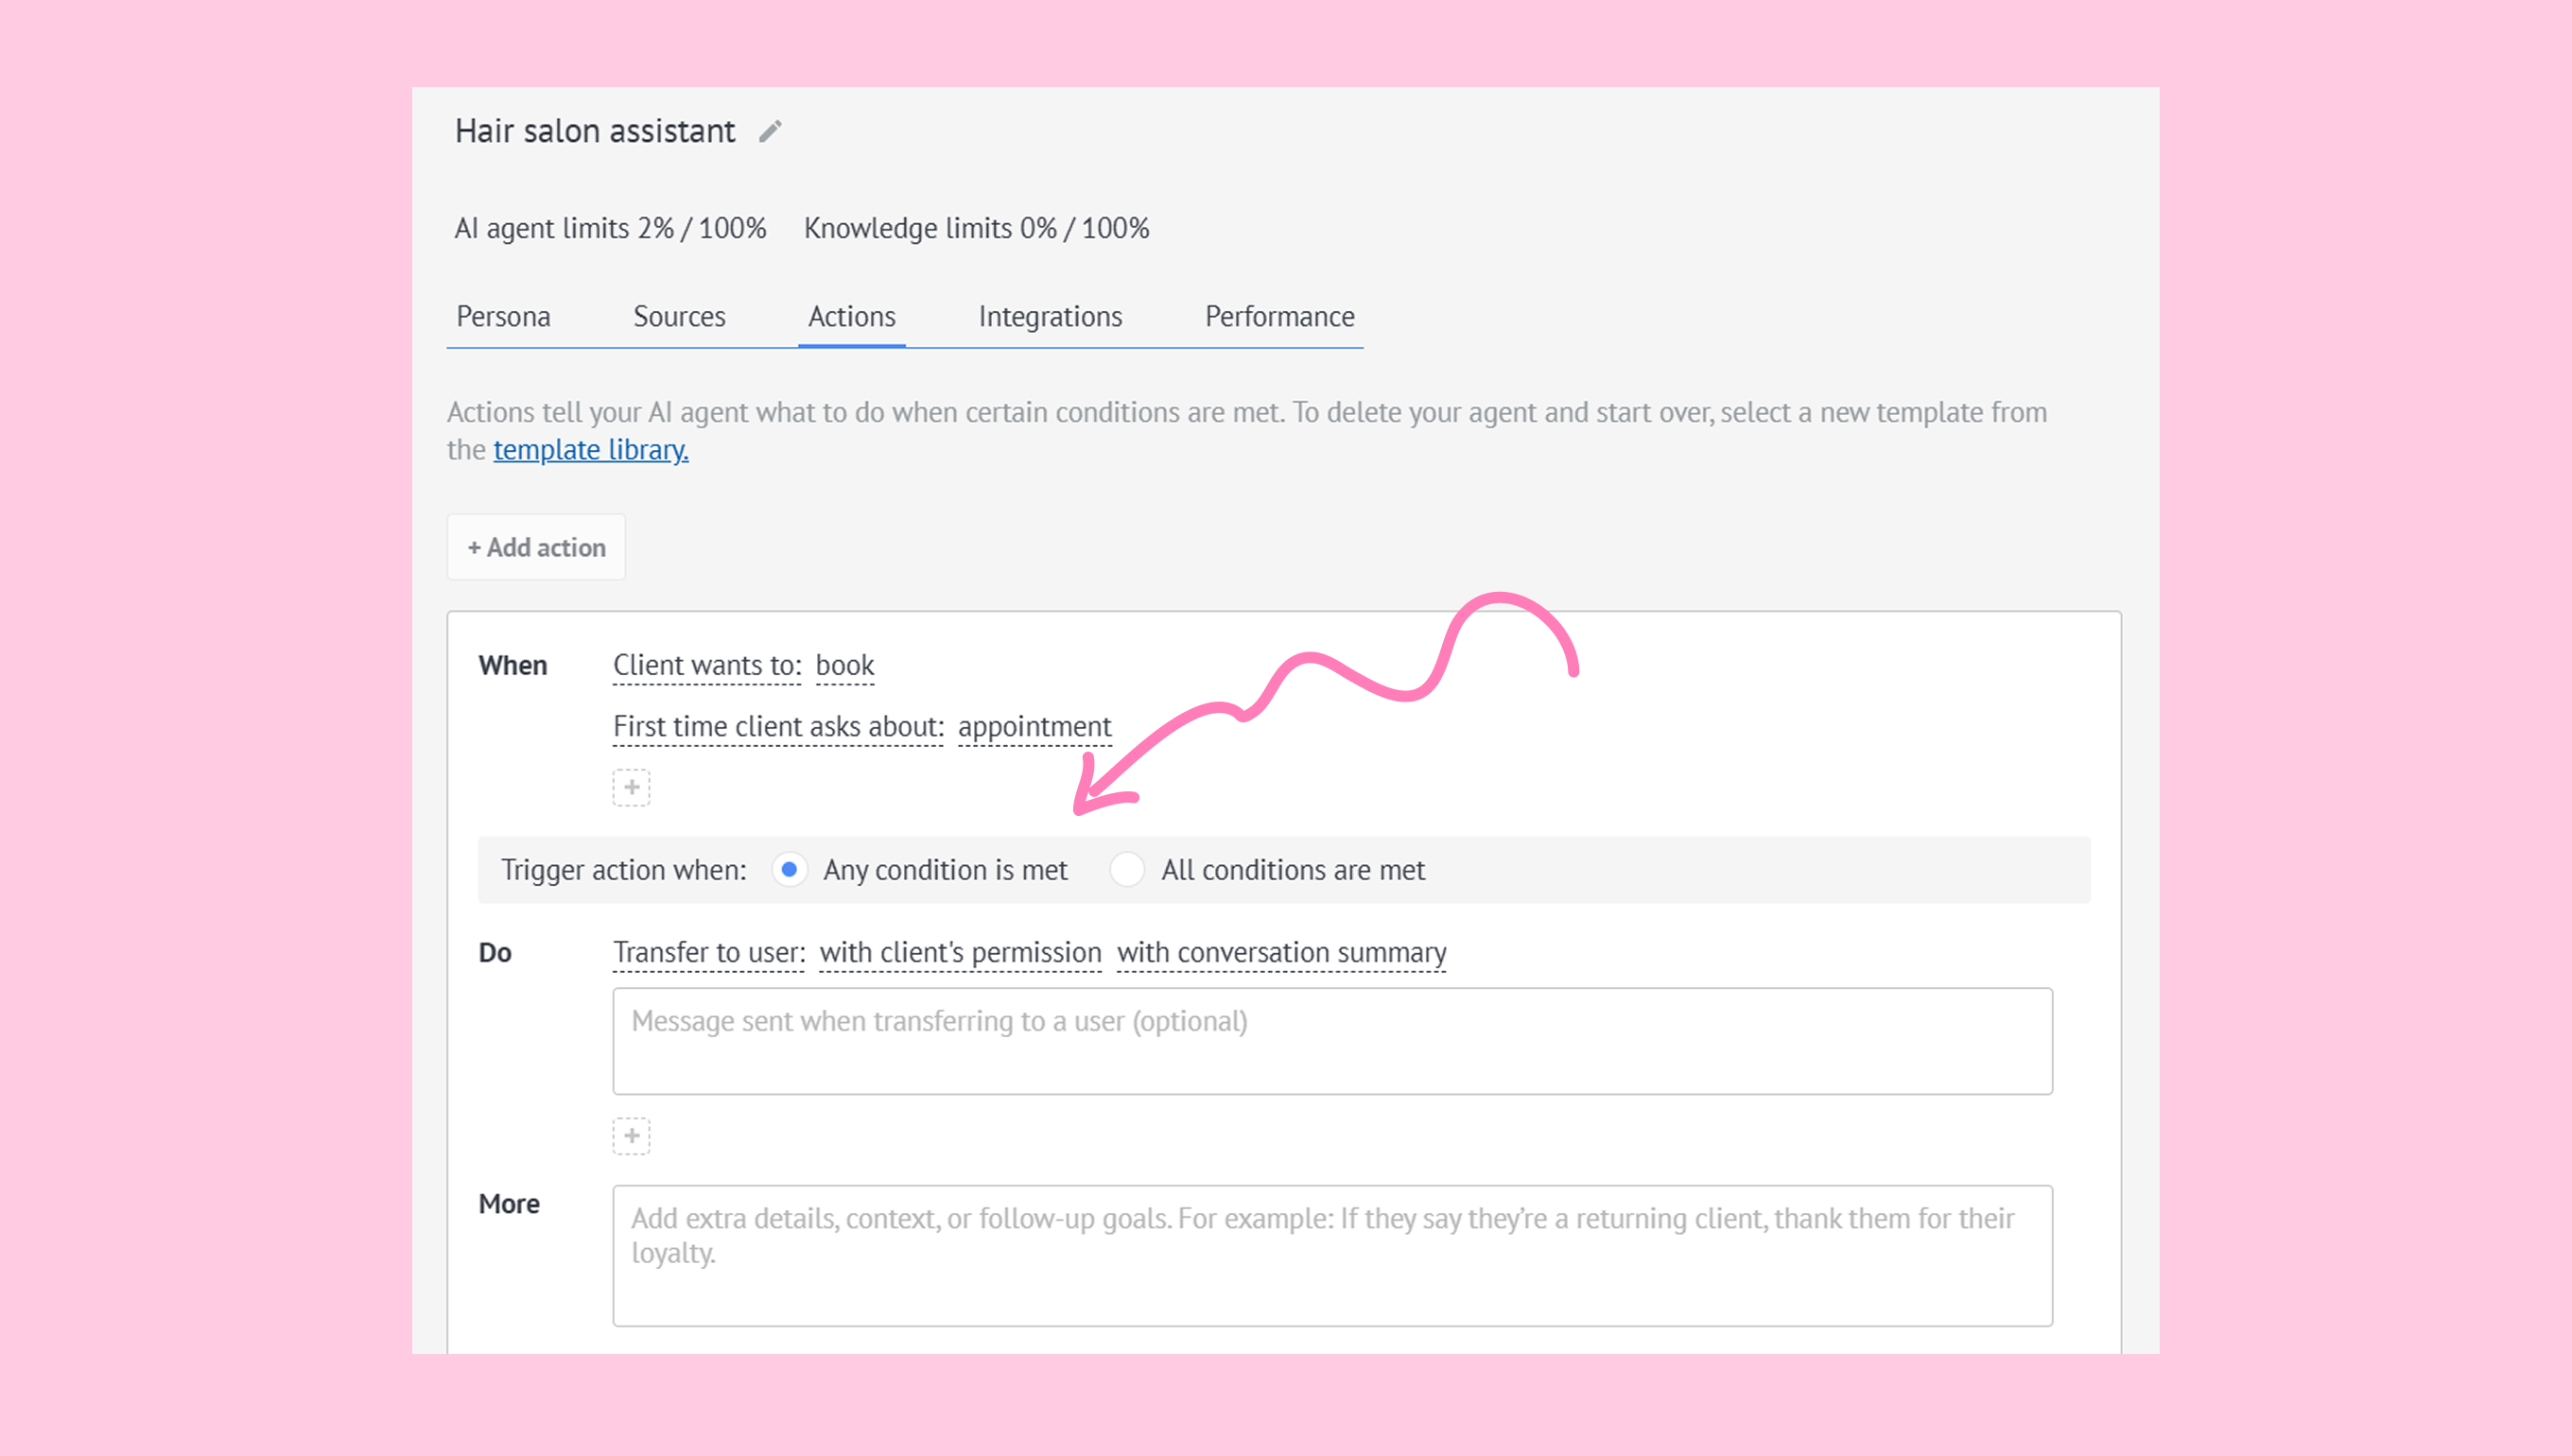Open the 'Transfer to user:' action selector
This screenshot has width=2572, height=1456.
pos(709,952)
